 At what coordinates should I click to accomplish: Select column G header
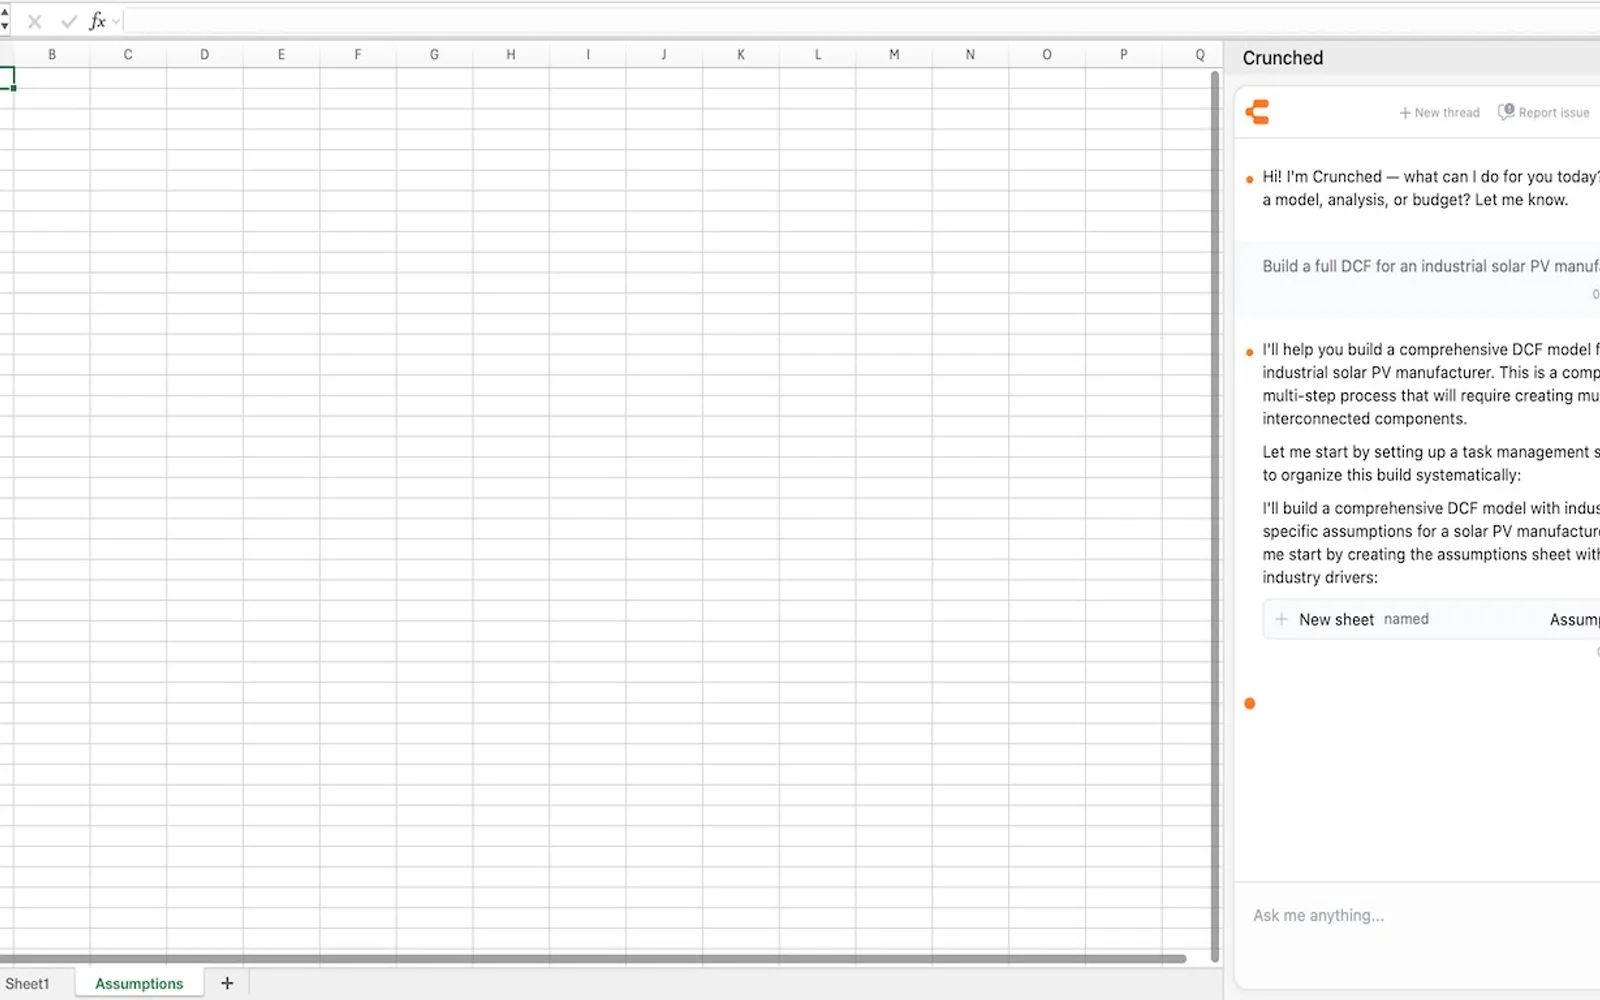434,55
